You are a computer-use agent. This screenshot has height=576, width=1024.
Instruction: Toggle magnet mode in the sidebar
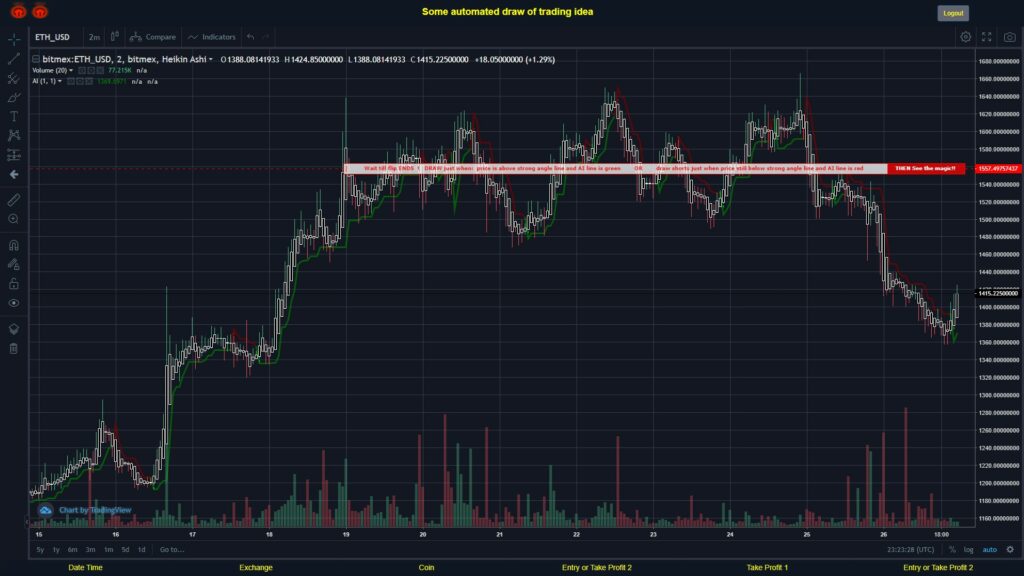(x=14, y=245)
